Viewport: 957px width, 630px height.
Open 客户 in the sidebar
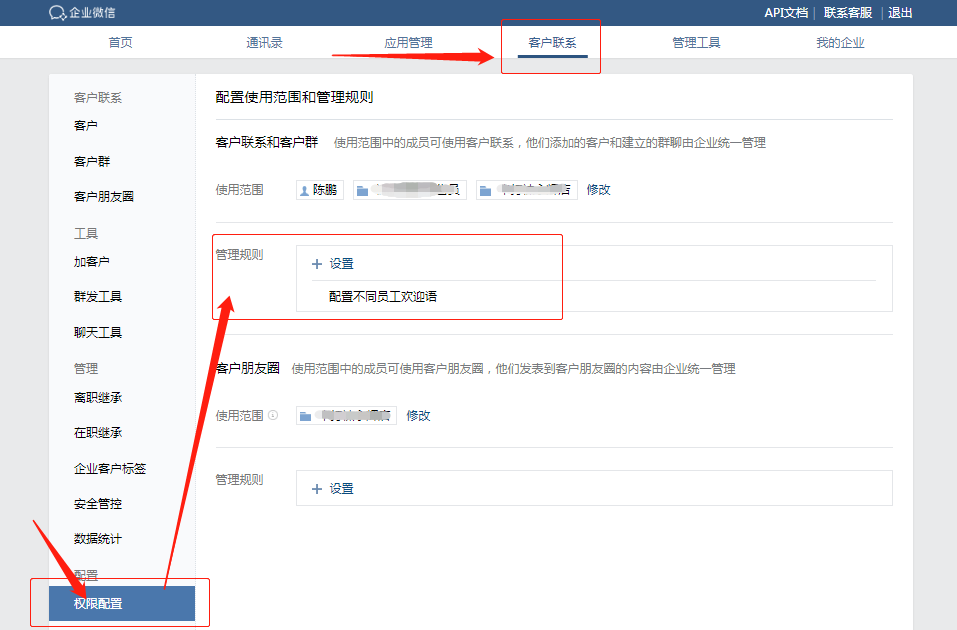(x=85, y=126)
